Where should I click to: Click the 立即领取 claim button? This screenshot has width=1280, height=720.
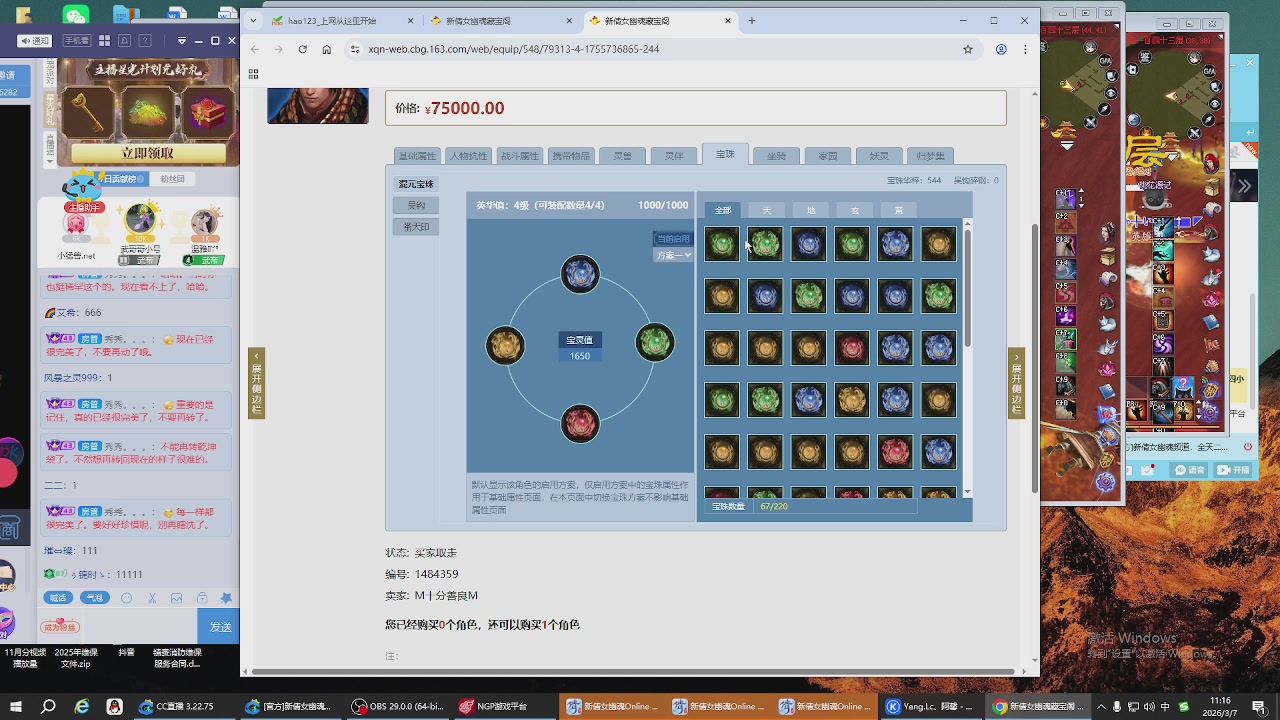click(x=147, y=153)
